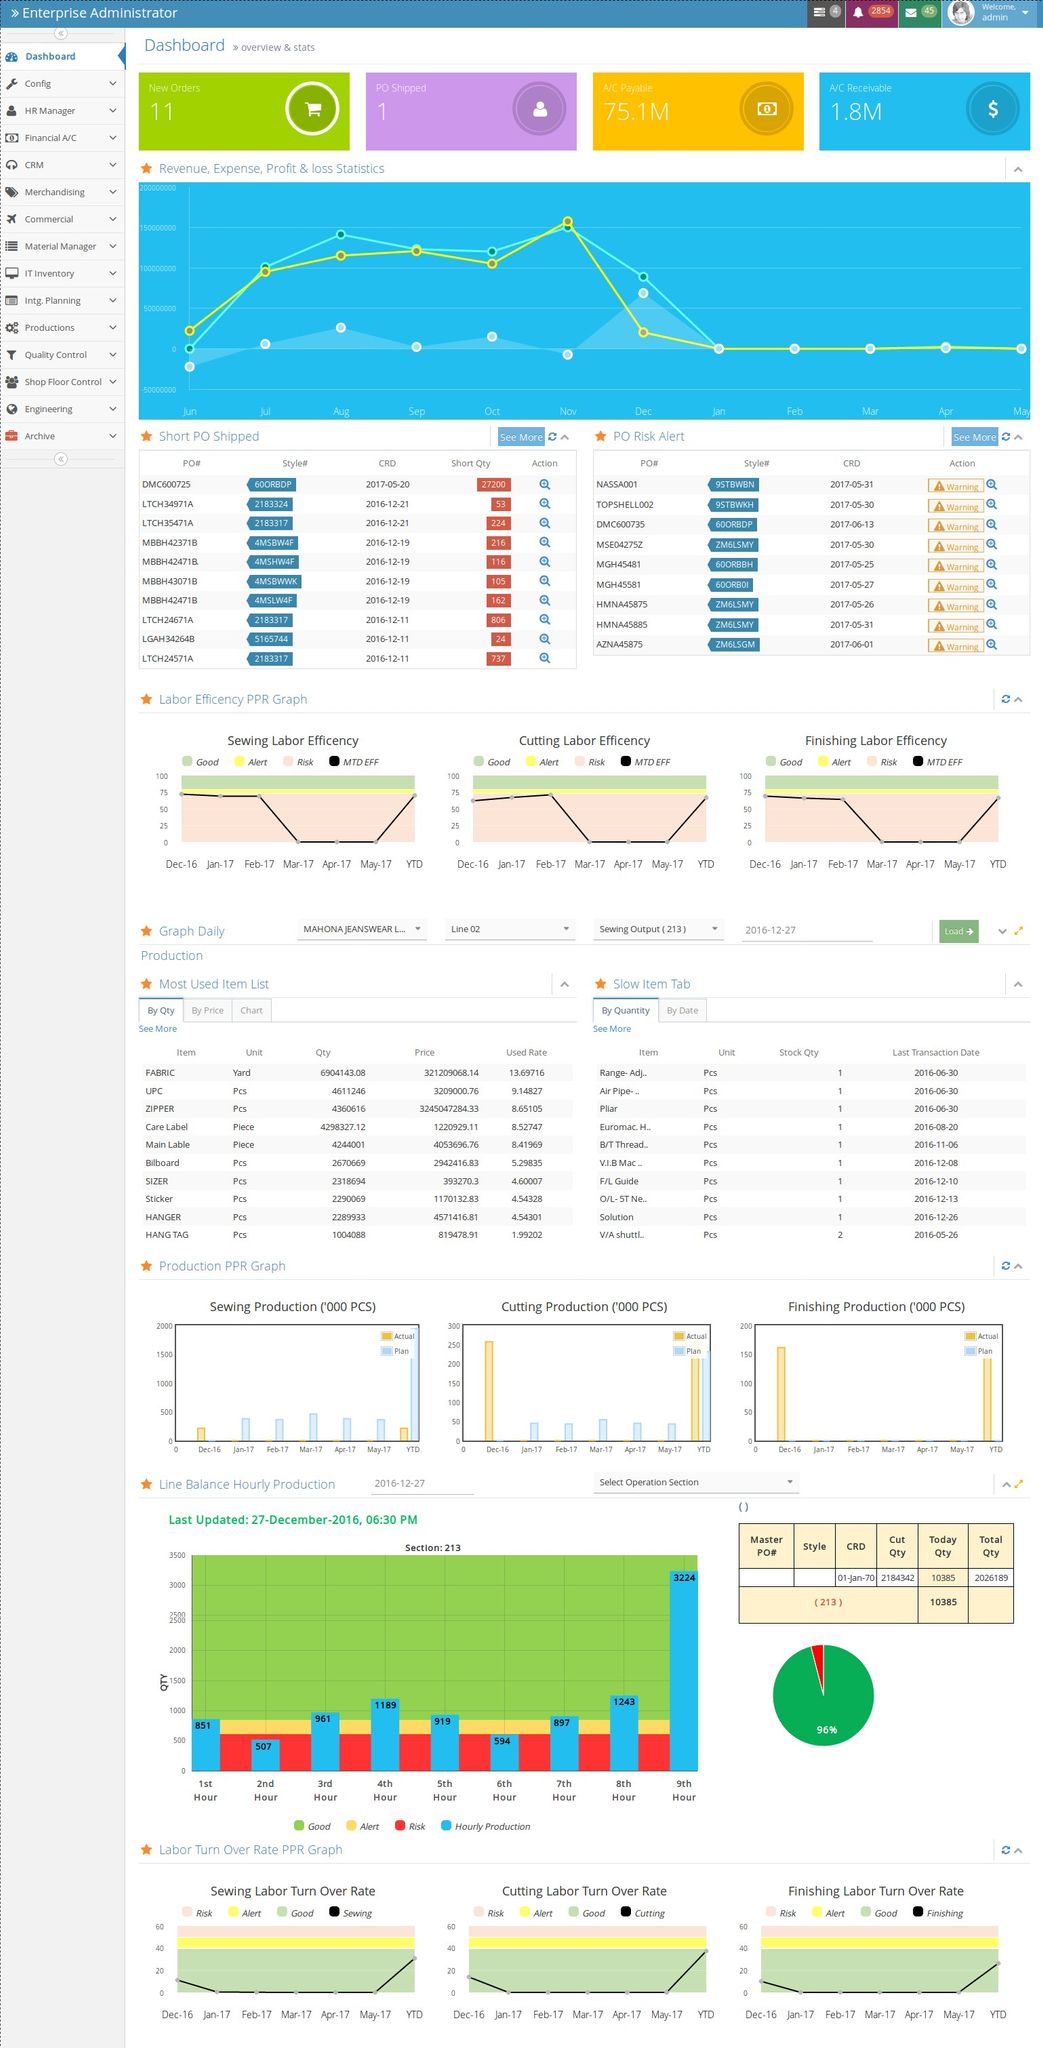Collapse the Revenue, Expense, Profit & loss panel

point(1018,169)
